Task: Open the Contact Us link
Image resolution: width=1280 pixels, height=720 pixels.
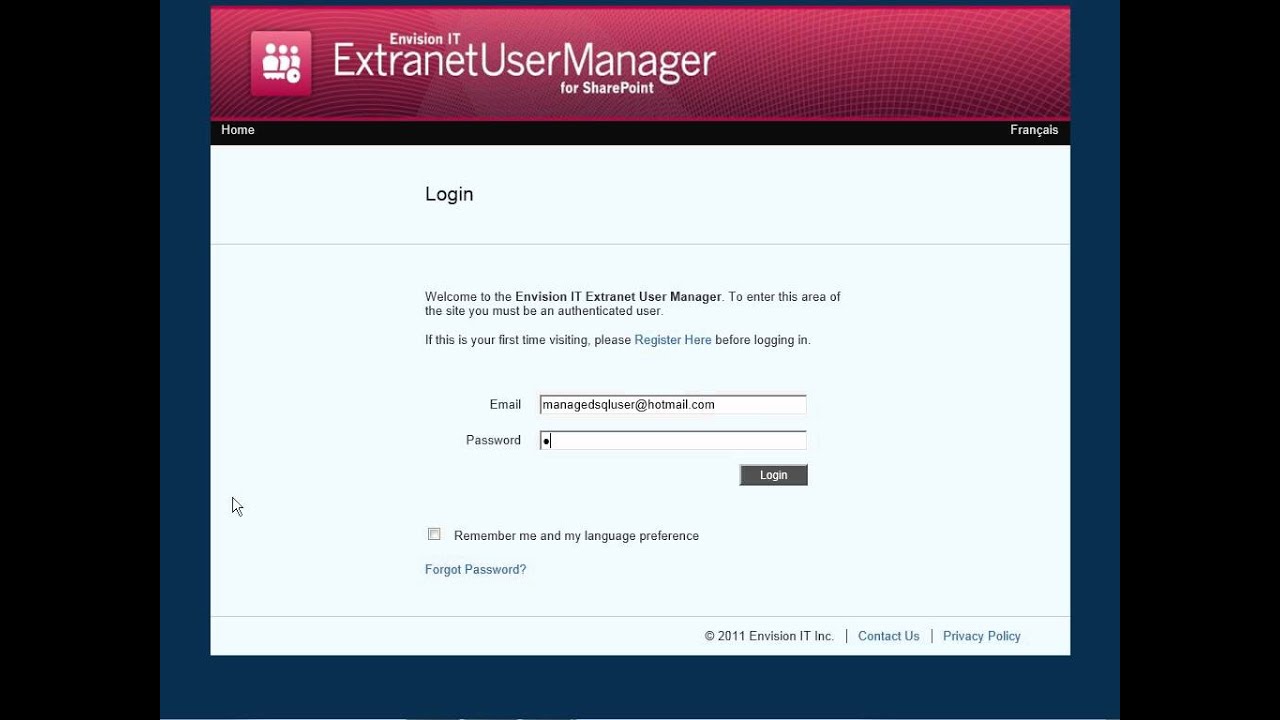Action: point(888,636)
